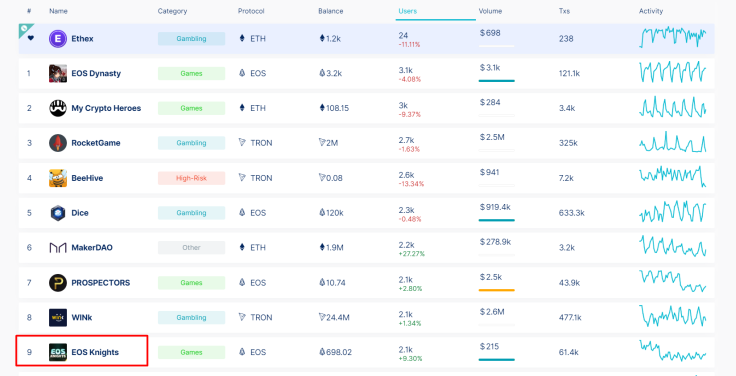Open the BeeHive dapp link
This screenshot has width=736, height=376.
pyautogui.click(x=87, y=178)
